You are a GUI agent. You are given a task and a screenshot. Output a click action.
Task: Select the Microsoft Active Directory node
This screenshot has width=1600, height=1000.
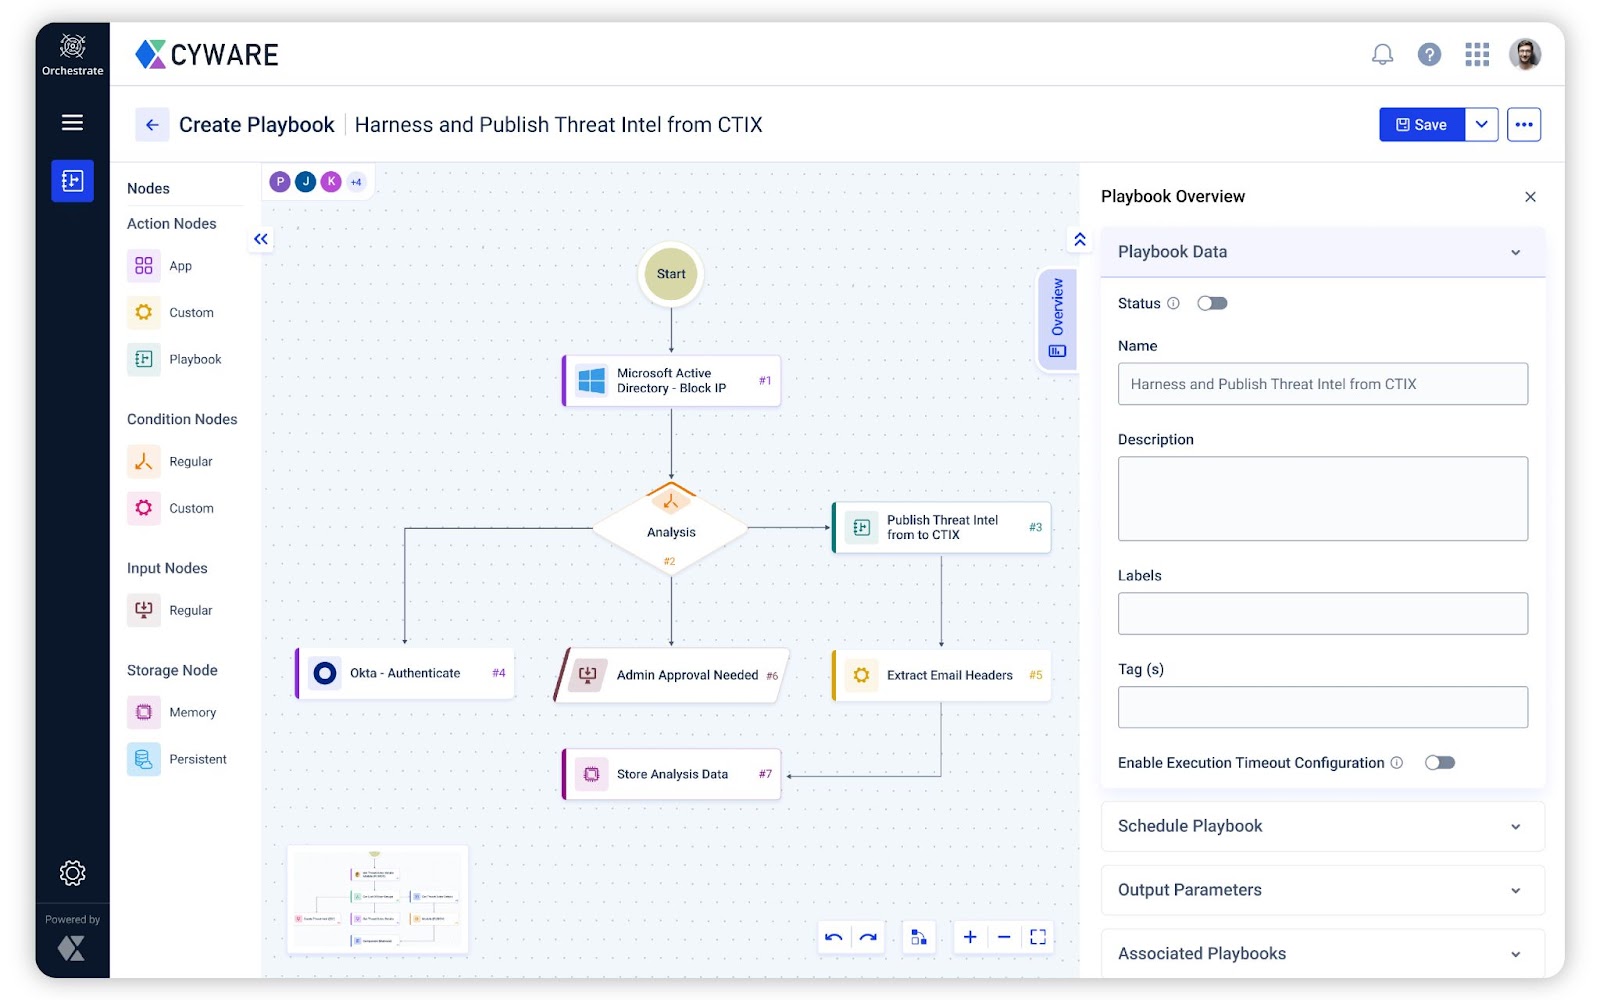[671, 381]
